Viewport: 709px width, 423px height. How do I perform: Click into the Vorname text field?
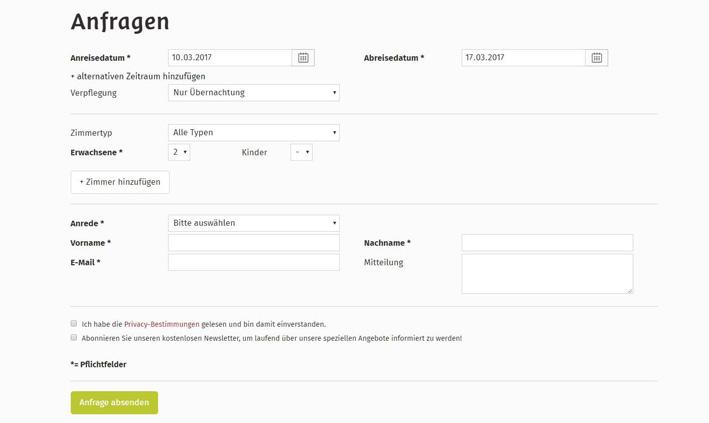(x=254, y=242)
